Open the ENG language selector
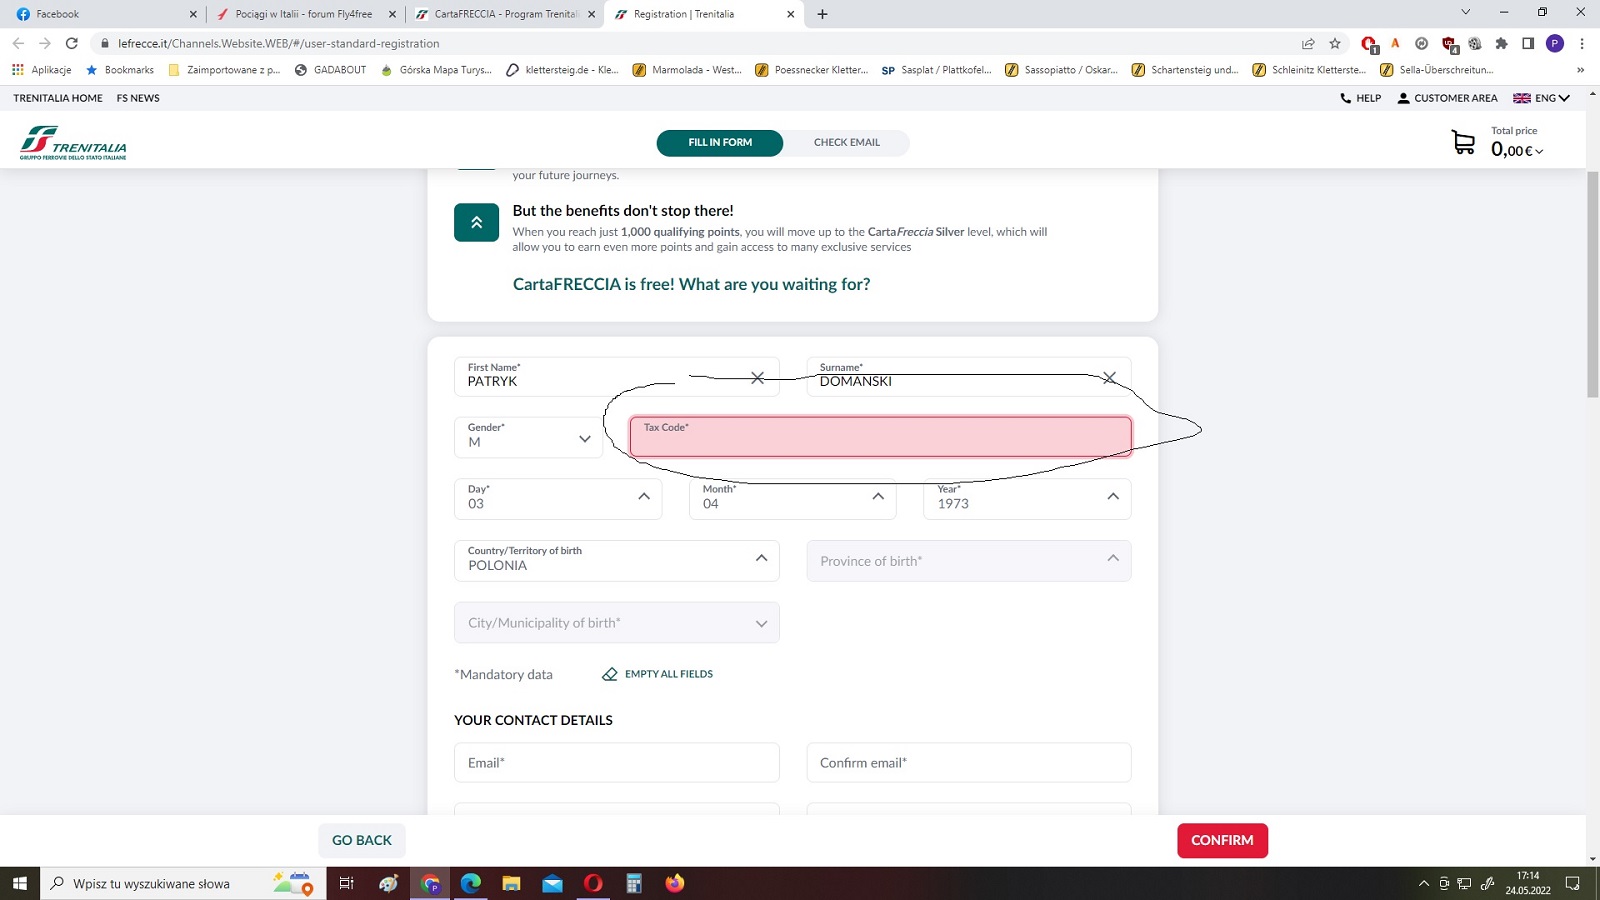Viewport: 1600px width, 900px height. click(1541, 98)
